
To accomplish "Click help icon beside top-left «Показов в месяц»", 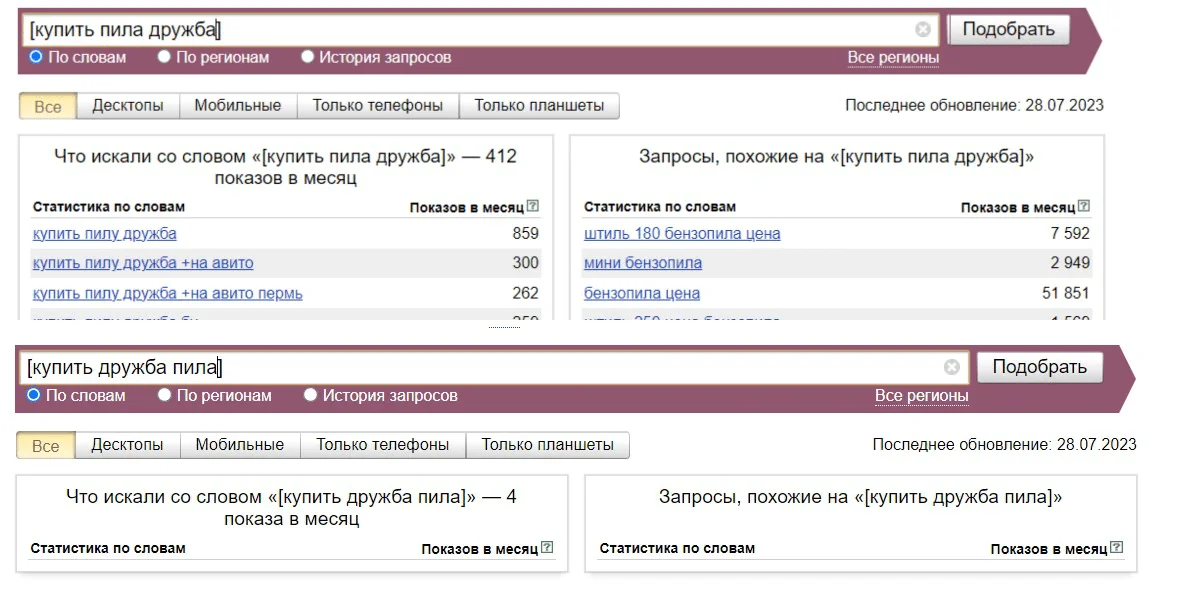I will [533, 207].
